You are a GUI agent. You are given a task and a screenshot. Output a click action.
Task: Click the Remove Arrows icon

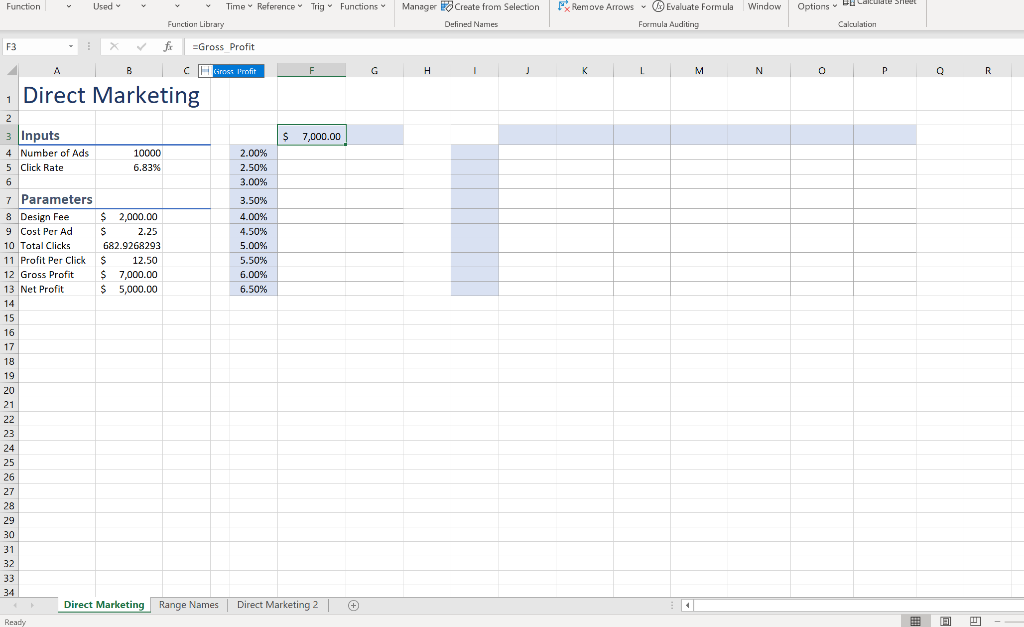click(x=564, y=6)
